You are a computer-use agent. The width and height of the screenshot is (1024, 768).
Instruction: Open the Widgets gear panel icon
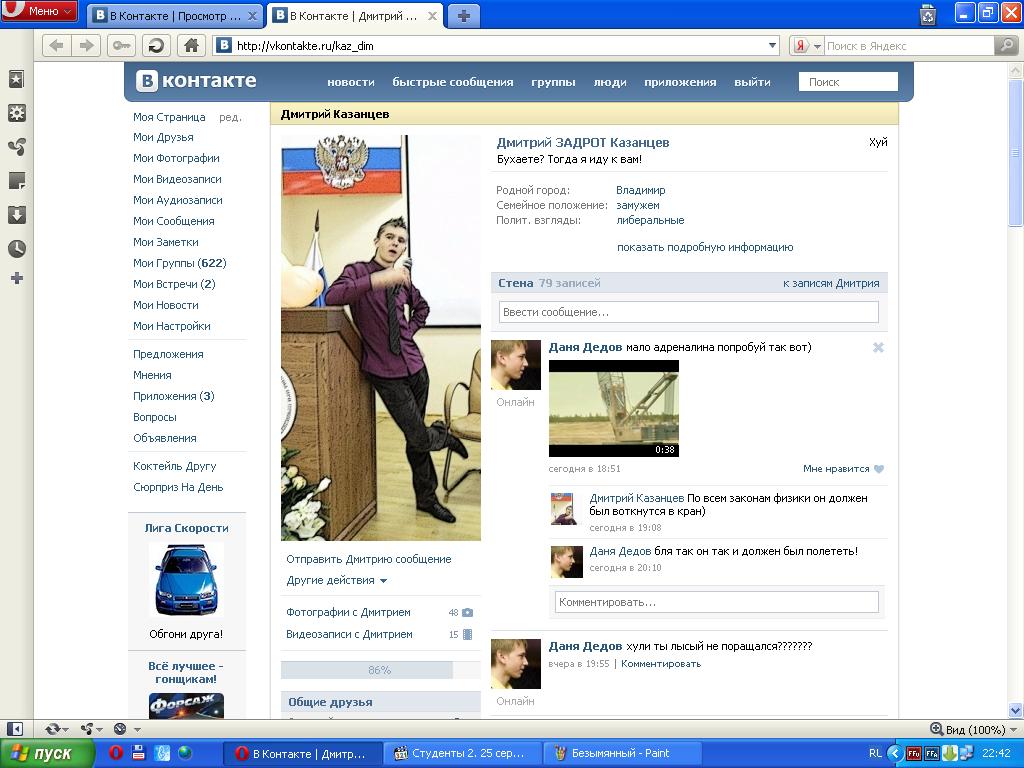[16, 112]
